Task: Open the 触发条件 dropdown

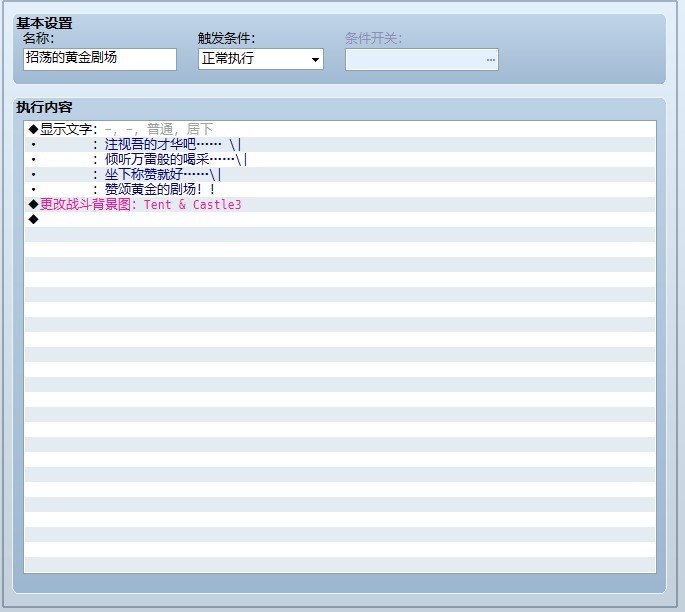Action: [261, 59]
